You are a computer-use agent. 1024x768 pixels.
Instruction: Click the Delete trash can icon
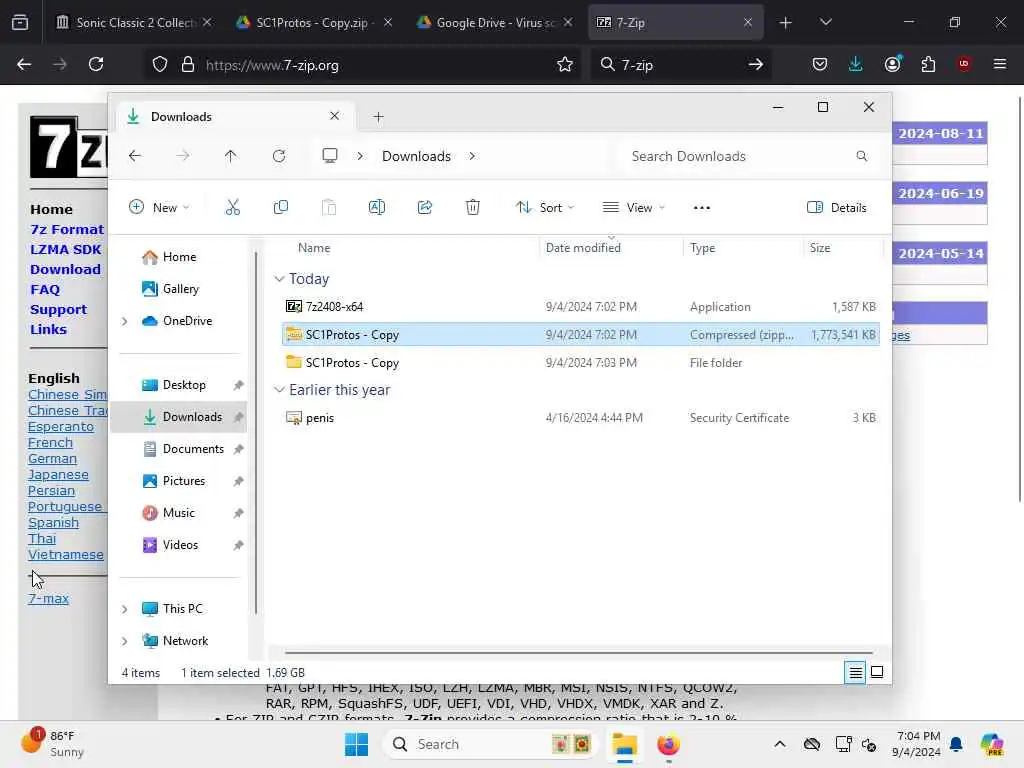(x=473, y=208)
